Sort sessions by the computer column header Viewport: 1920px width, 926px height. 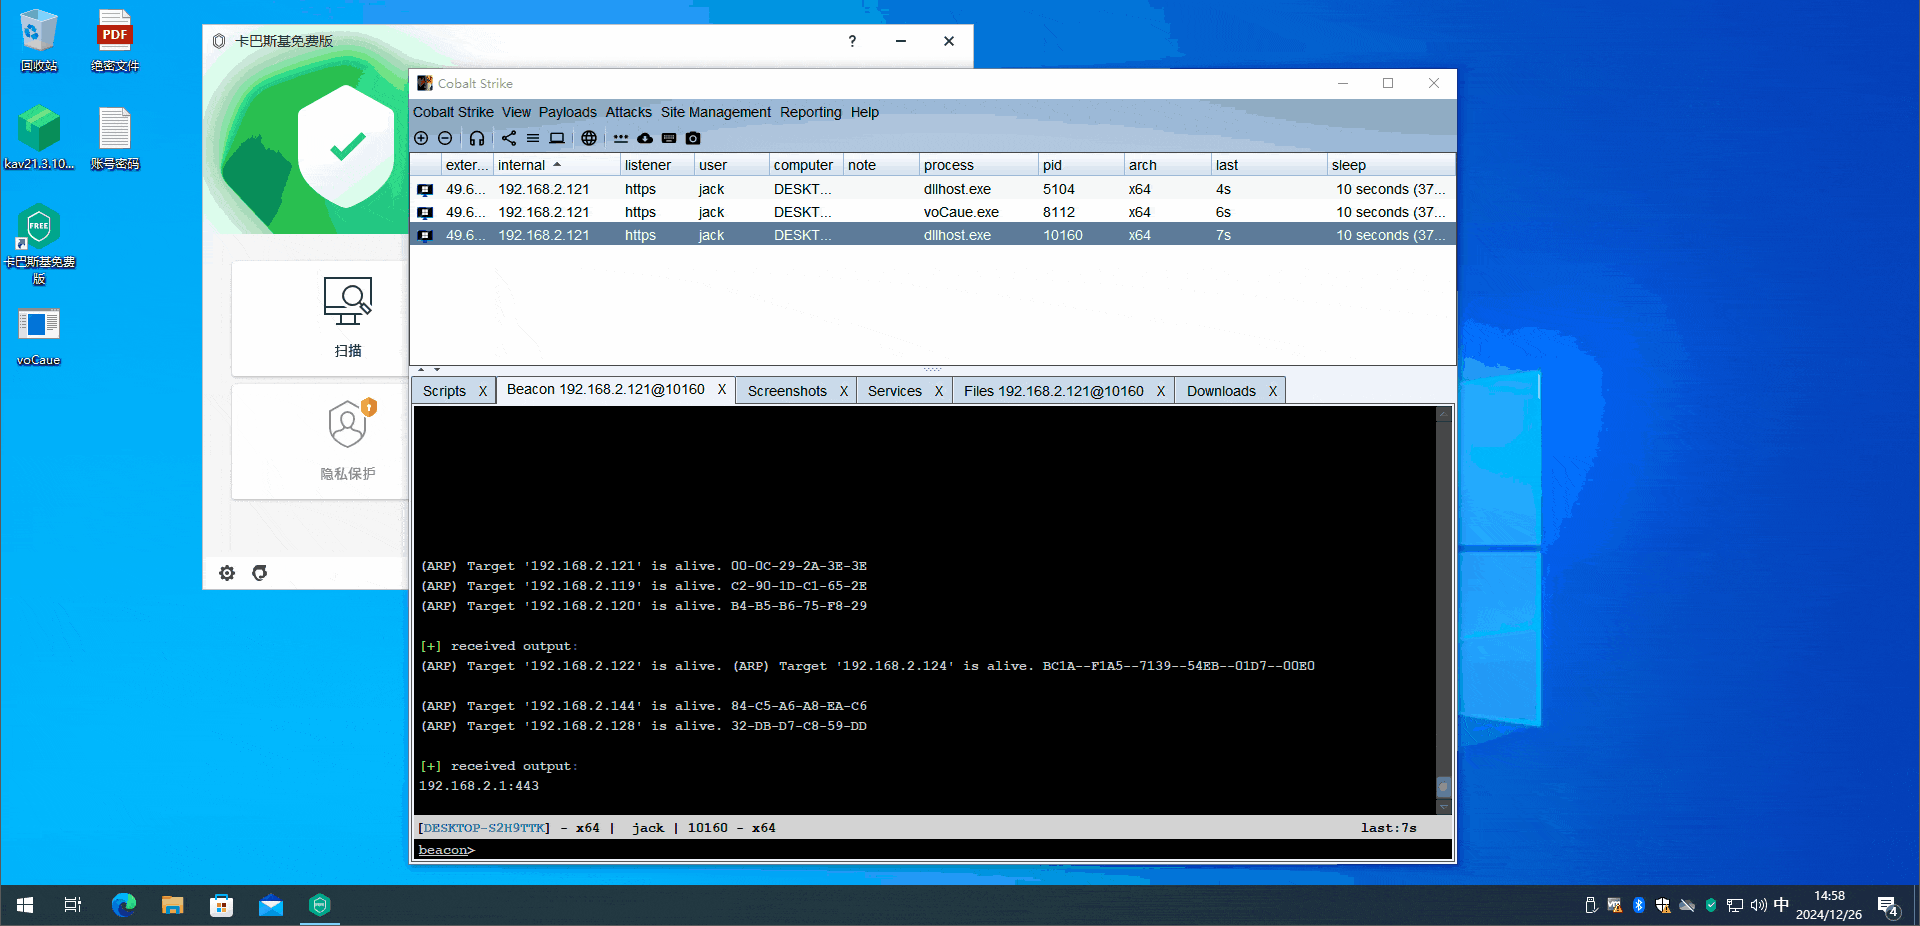tap(806, 165)
